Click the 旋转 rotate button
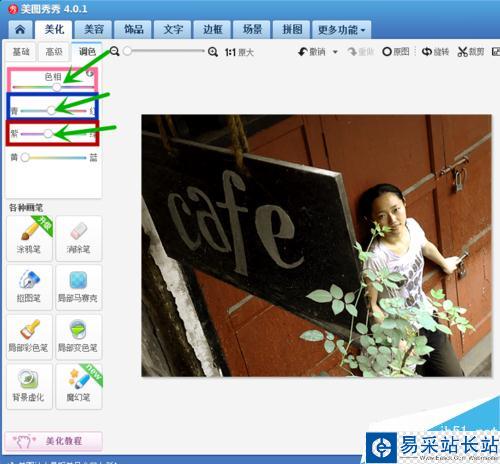 [x=435, y=52]
